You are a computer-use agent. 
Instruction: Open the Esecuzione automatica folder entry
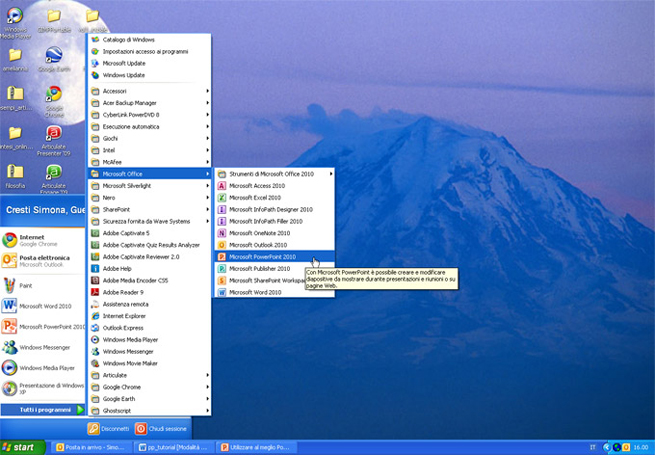(150, 127)
